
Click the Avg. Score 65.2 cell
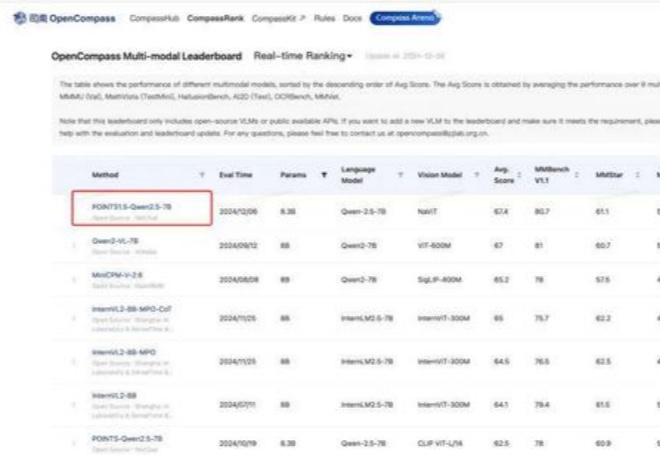coord(500,279)
